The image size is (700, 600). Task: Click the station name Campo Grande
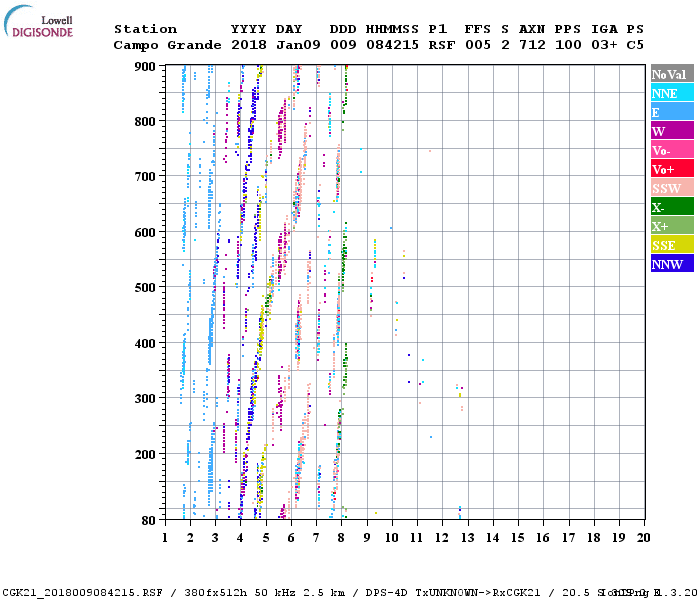tap(167, 45)
